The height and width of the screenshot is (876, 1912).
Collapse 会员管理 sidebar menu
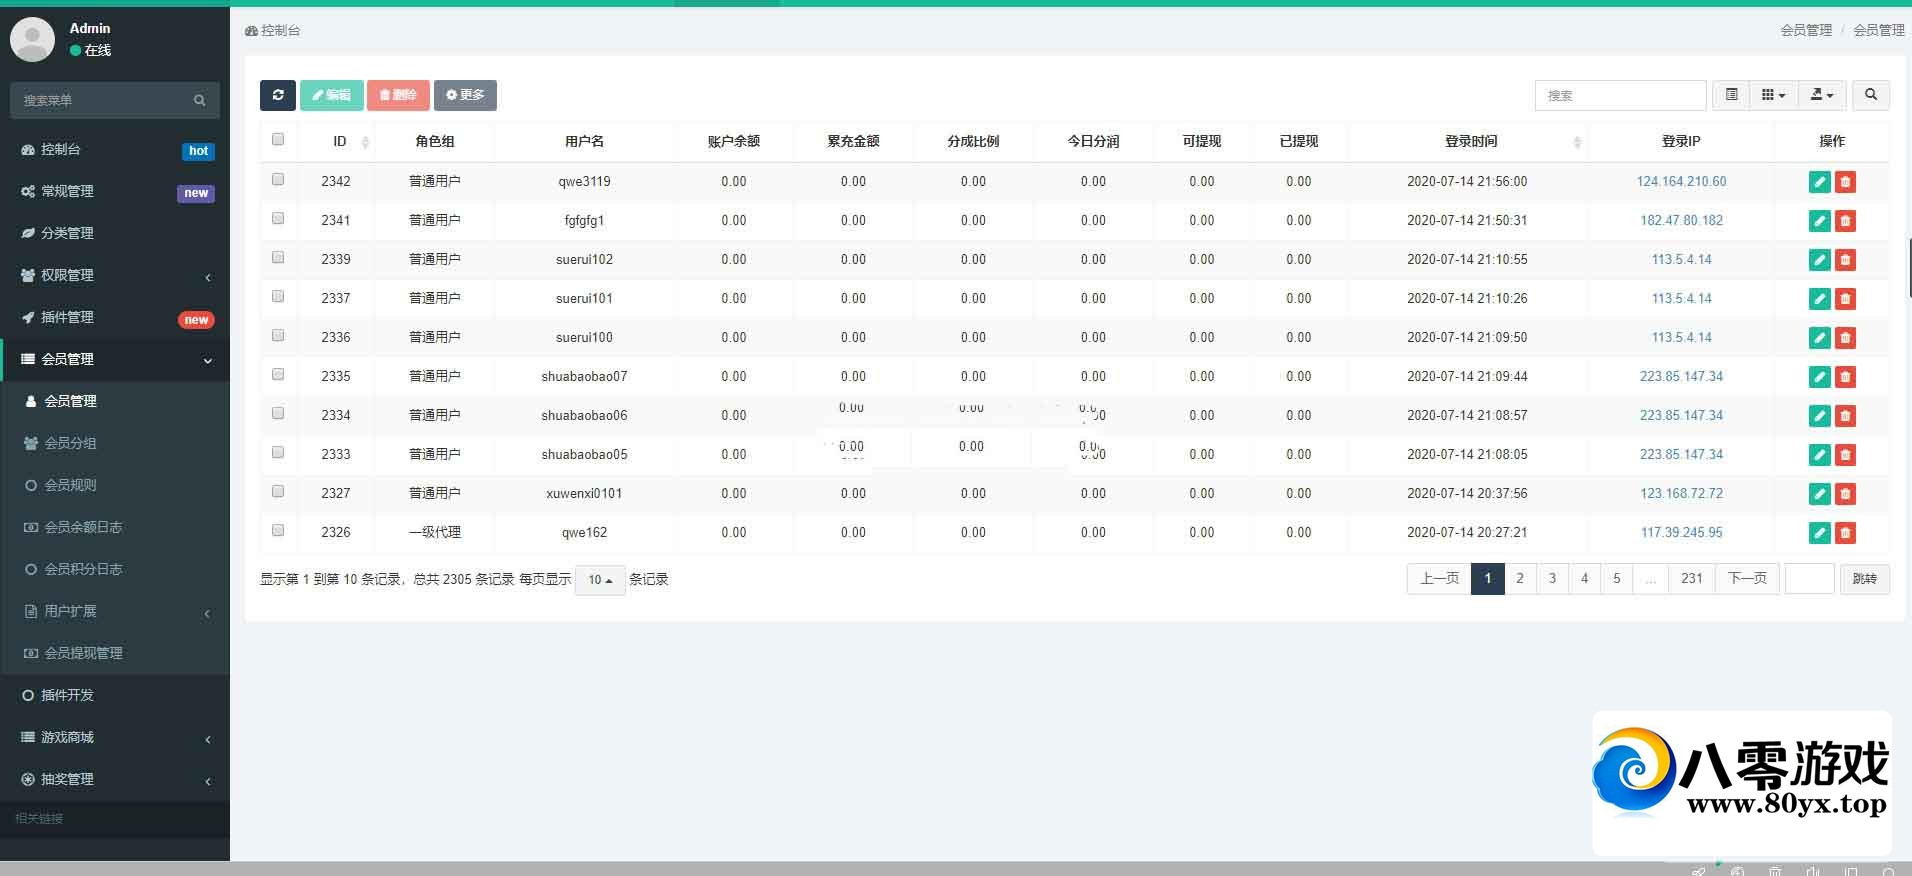[x=115, y=359]
